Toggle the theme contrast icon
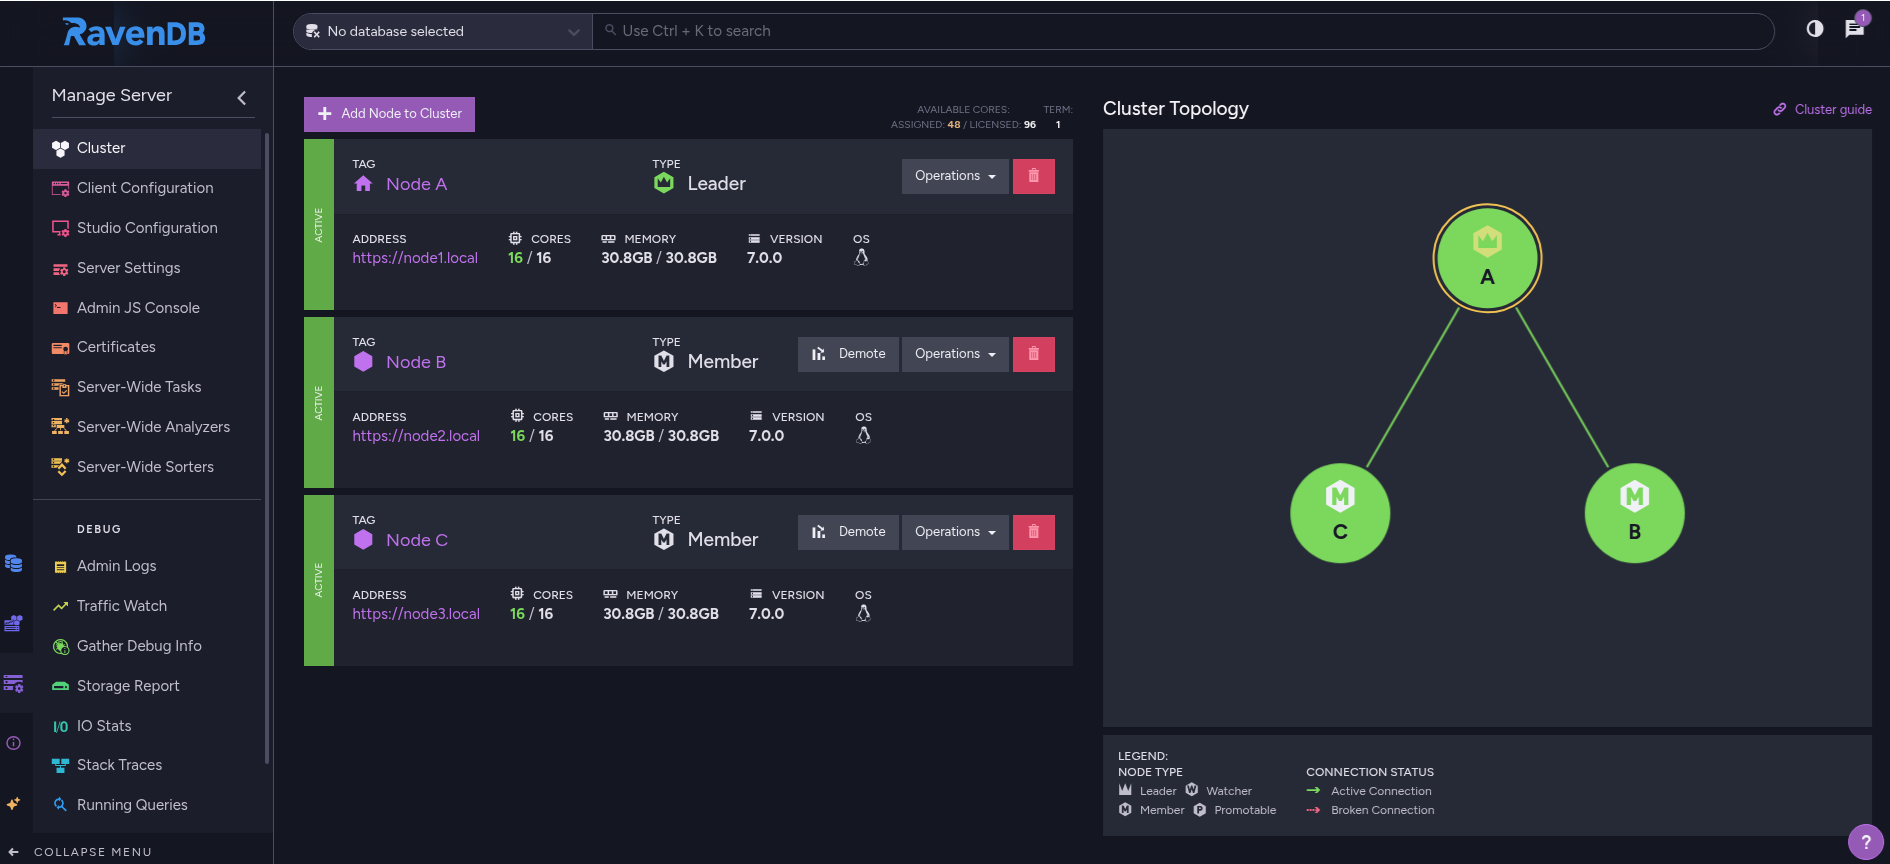 (x=1815, y=29)
